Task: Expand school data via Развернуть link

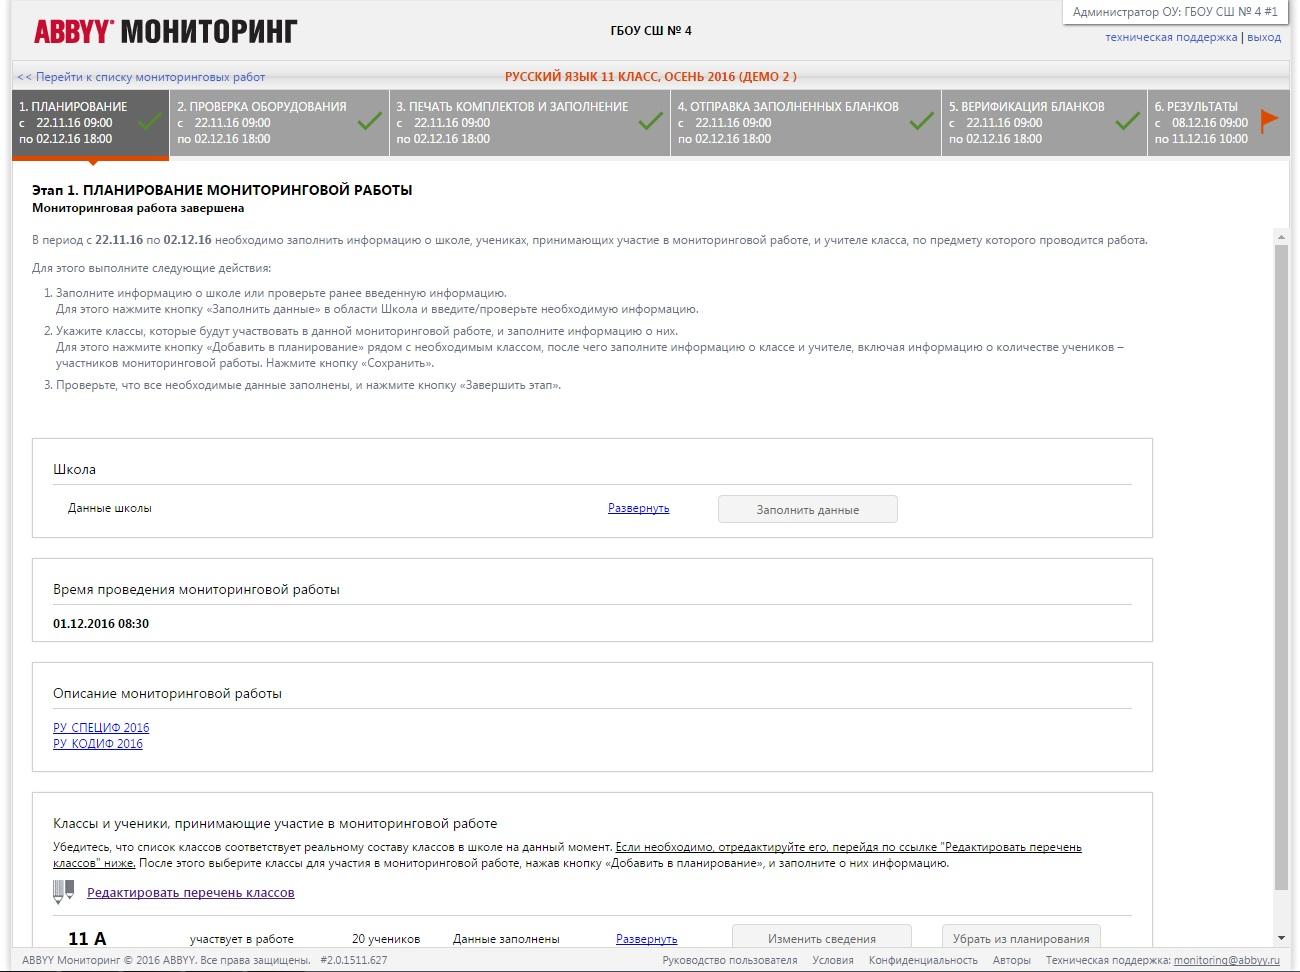Action: pyautogui.click(x=638, y=508)
